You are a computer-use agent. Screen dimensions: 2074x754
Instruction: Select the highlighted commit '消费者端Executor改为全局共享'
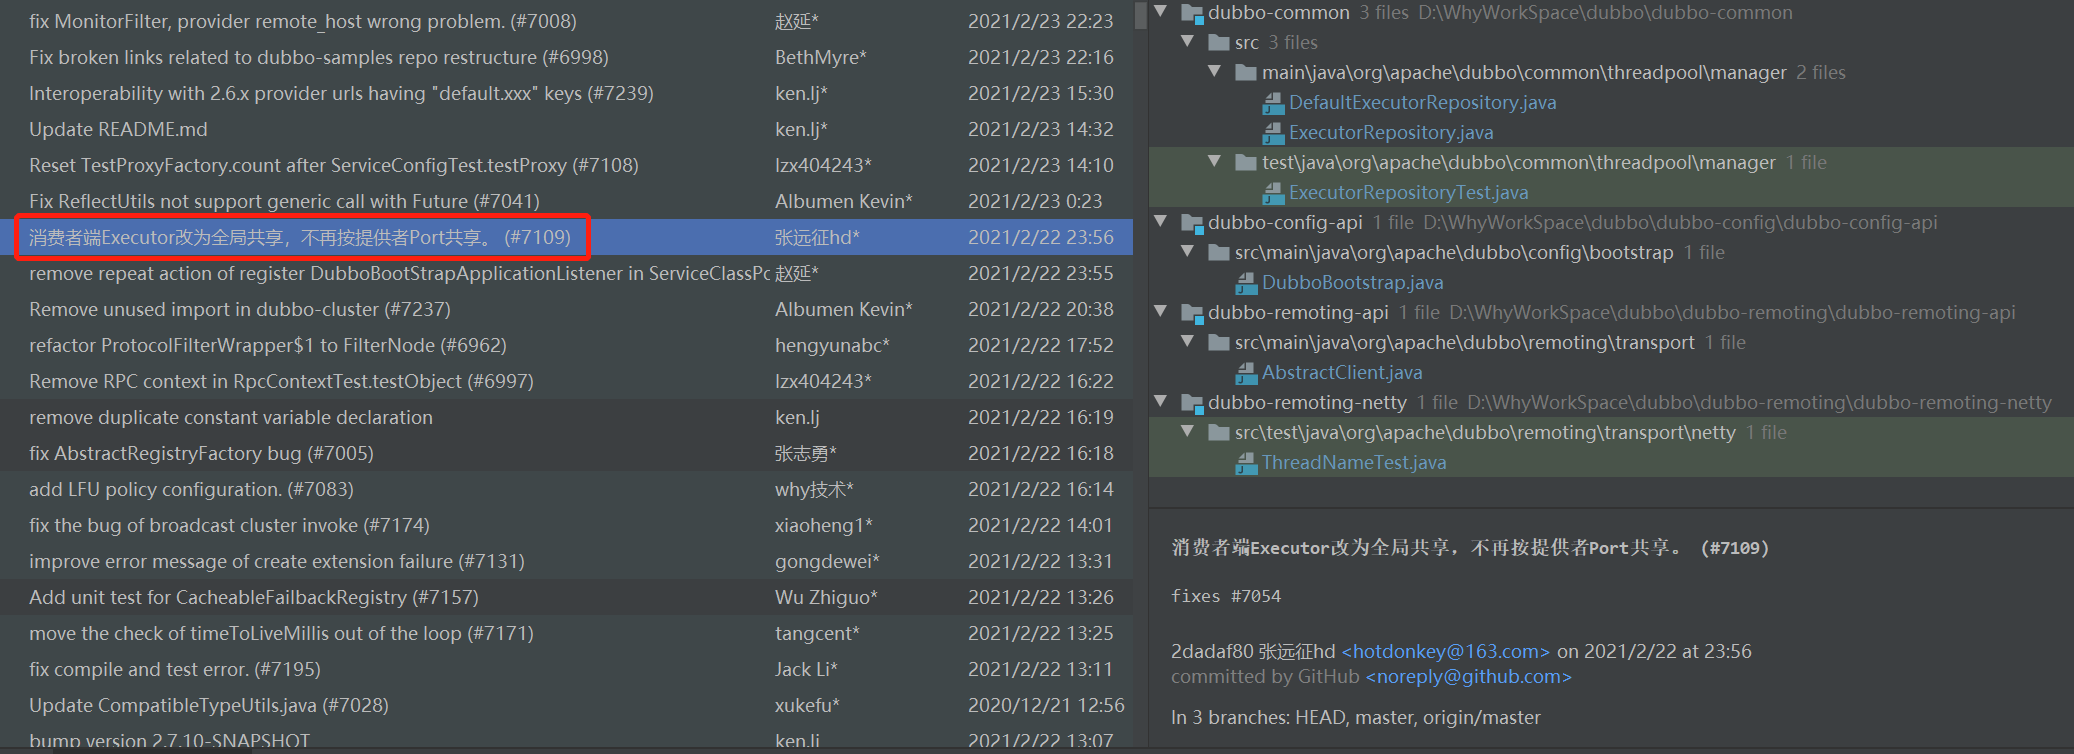coord(566,237)
